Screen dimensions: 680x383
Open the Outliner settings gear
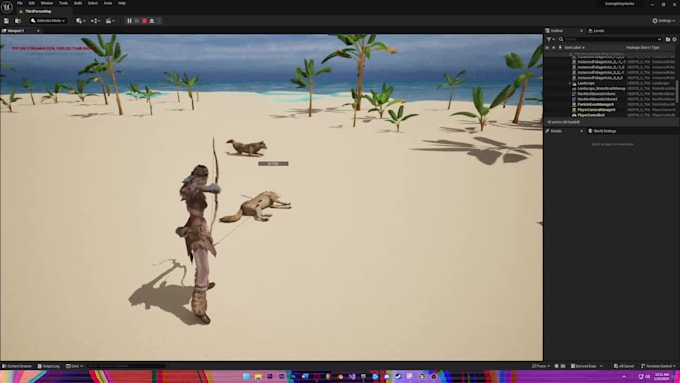pos(674,39)
